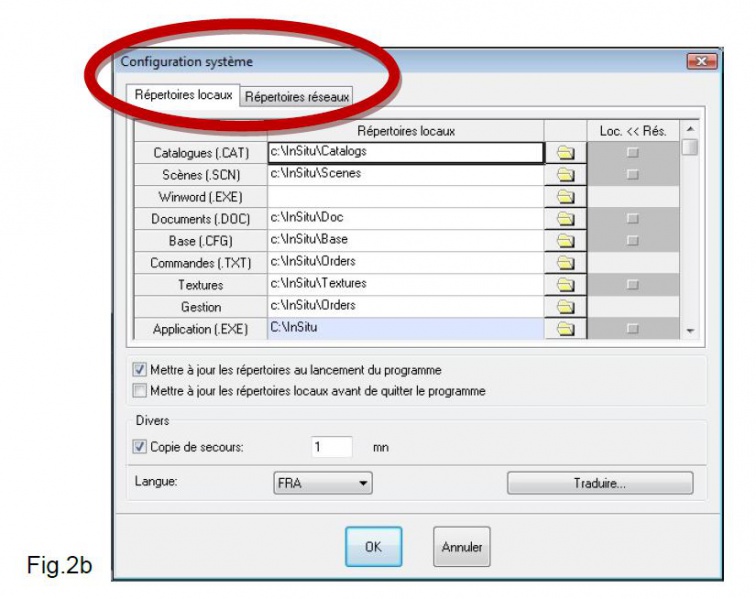Browse folder for Scènes (.SCN) row
The width and height of the screenshot is (756, 599).
(566, 174)
